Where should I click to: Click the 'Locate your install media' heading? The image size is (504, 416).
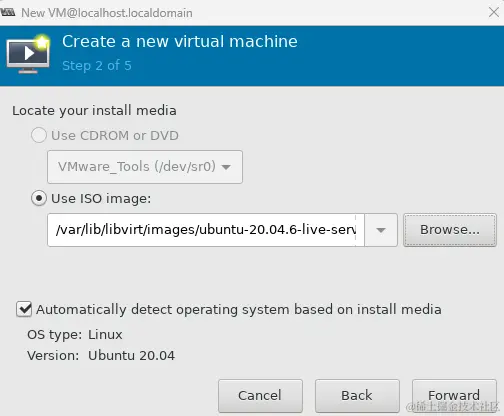pos(94,111)
